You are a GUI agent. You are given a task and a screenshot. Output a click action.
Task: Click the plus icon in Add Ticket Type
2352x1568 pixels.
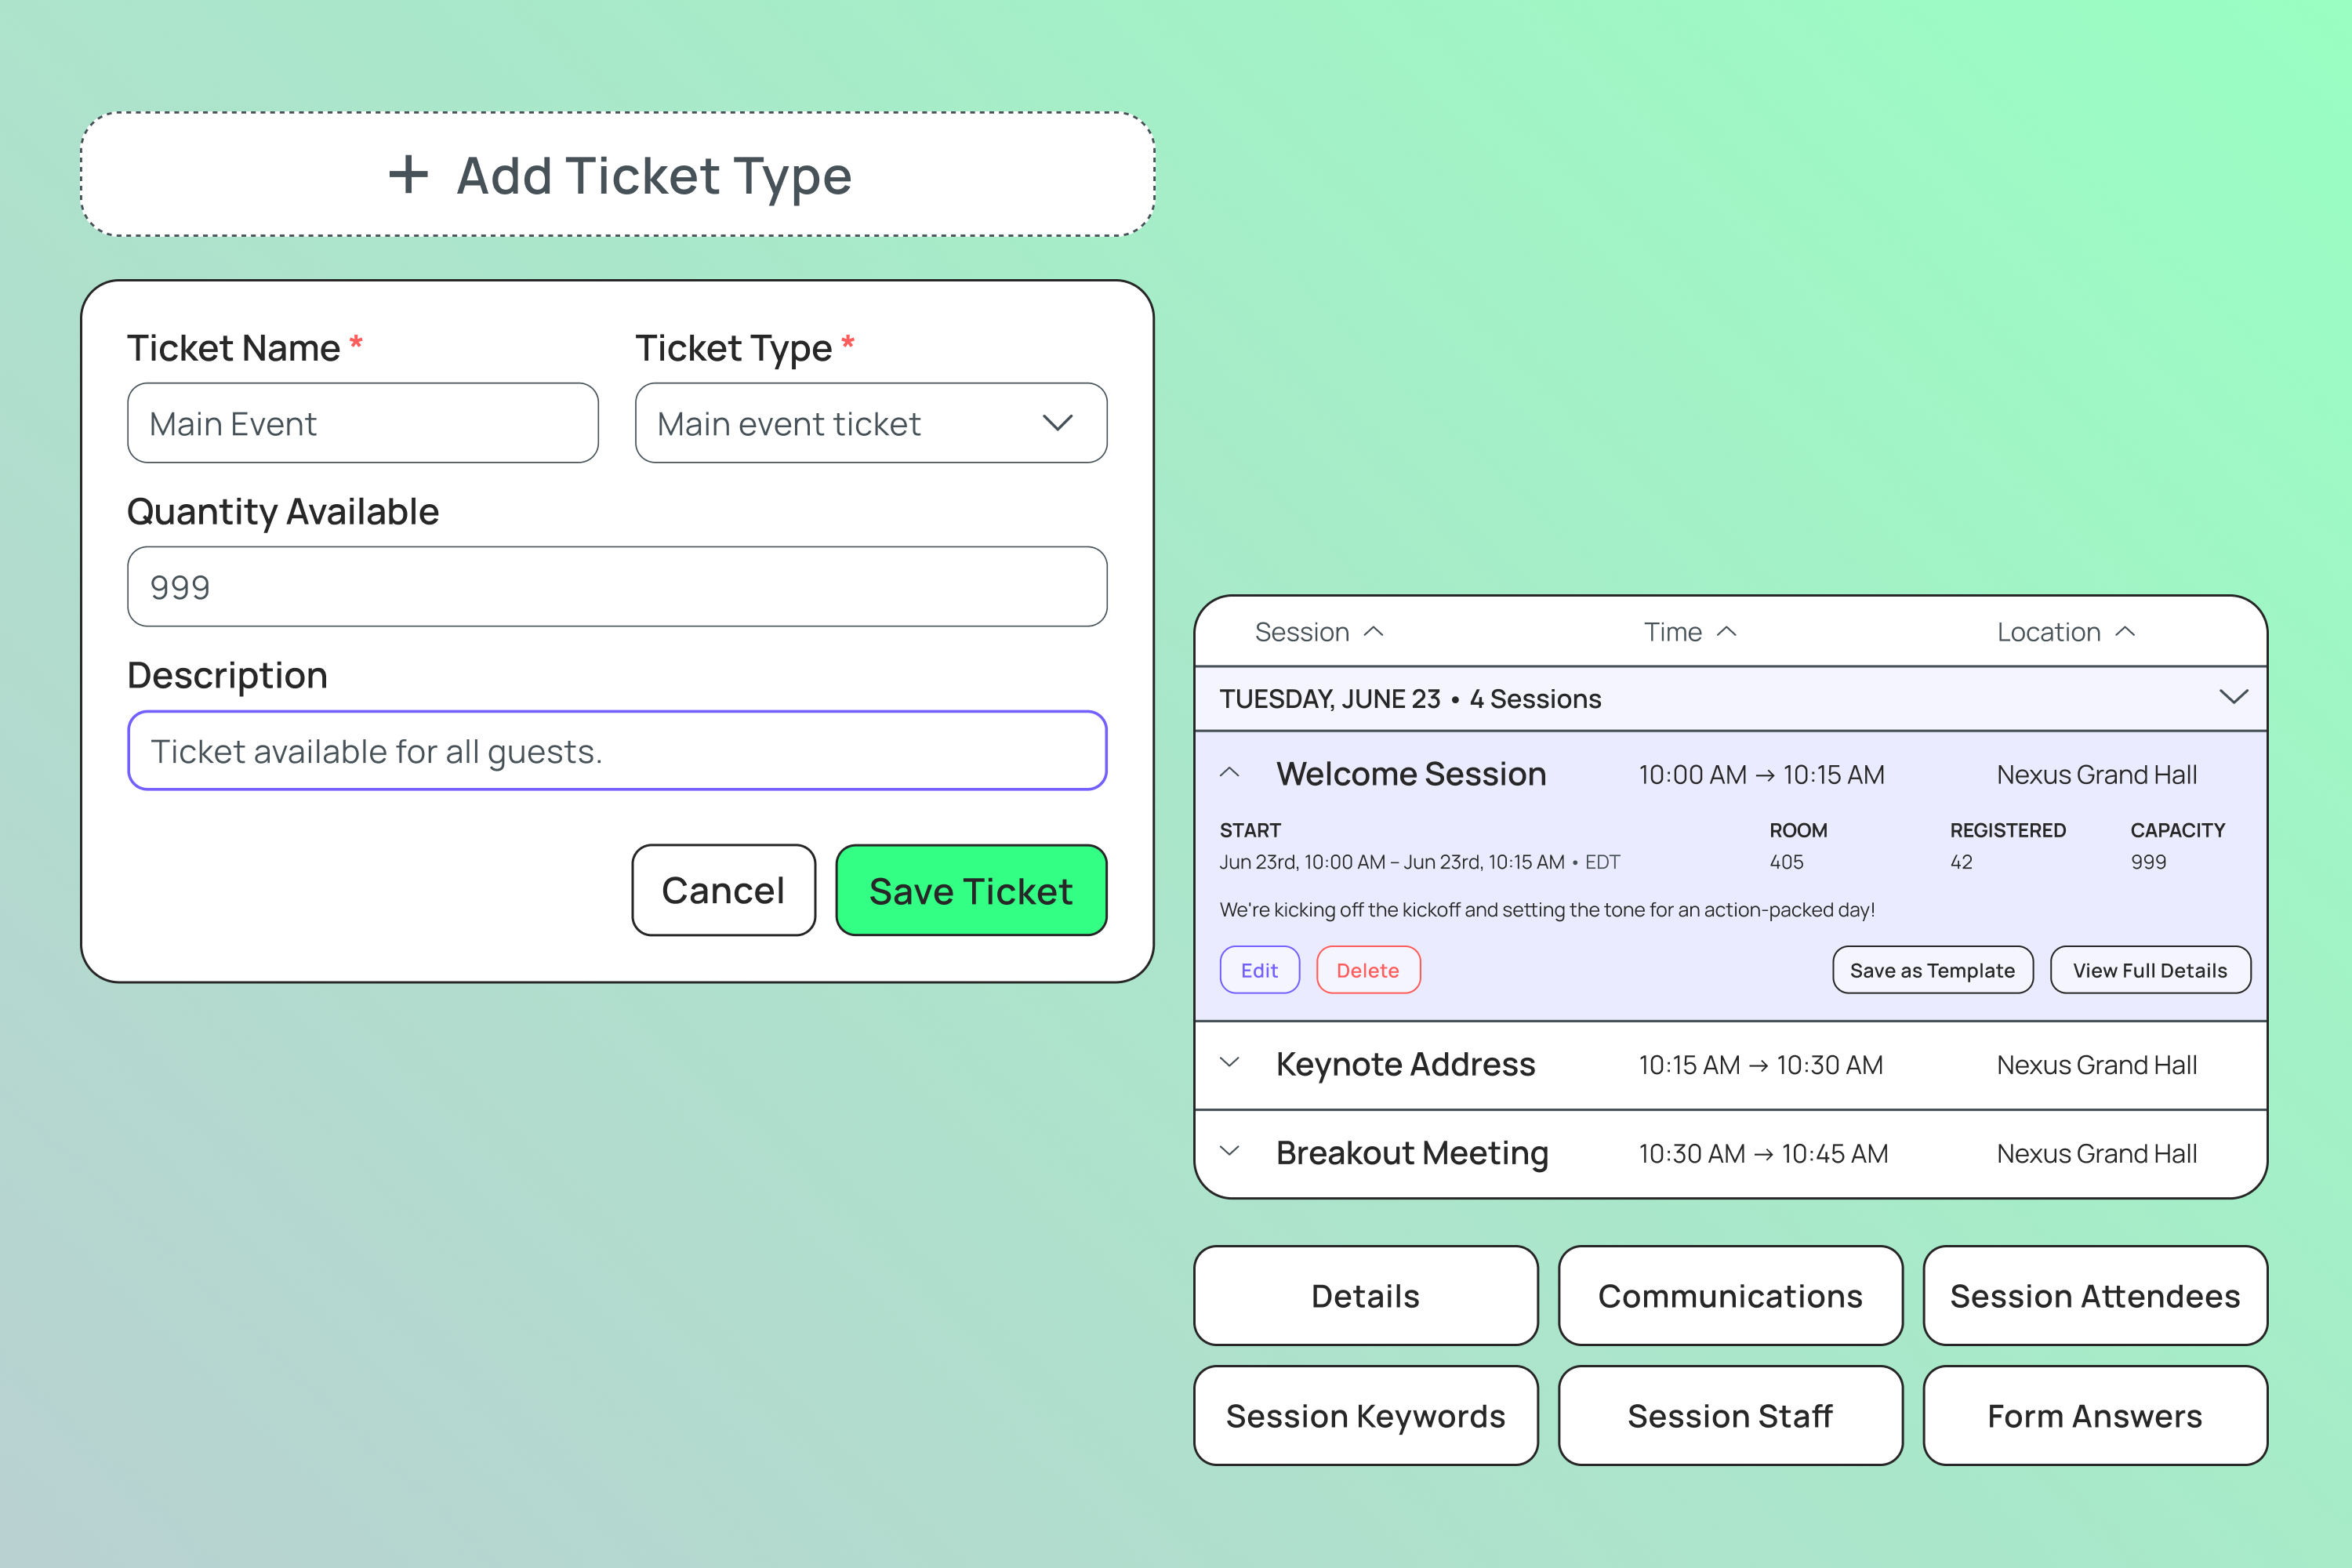click(x=408, y=175)
